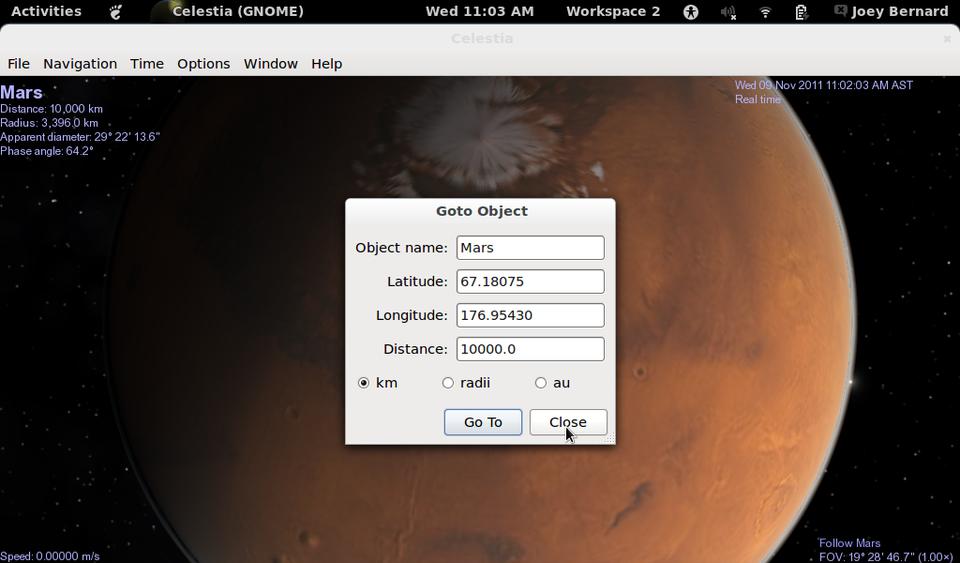The image size is (960, 563).
Task: Open the Wi-Fi network indicator
Action: [x=765, y=12]
